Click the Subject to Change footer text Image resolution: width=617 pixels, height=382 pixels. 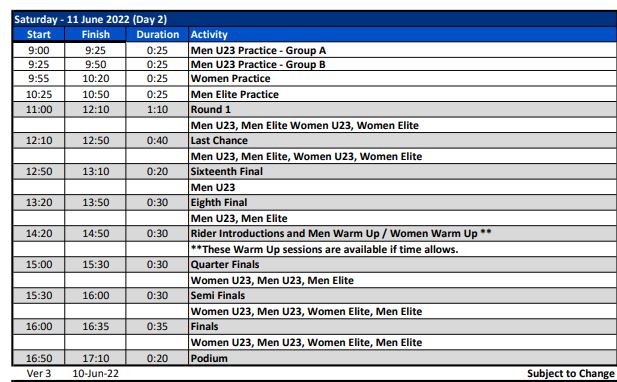(571, 373)
